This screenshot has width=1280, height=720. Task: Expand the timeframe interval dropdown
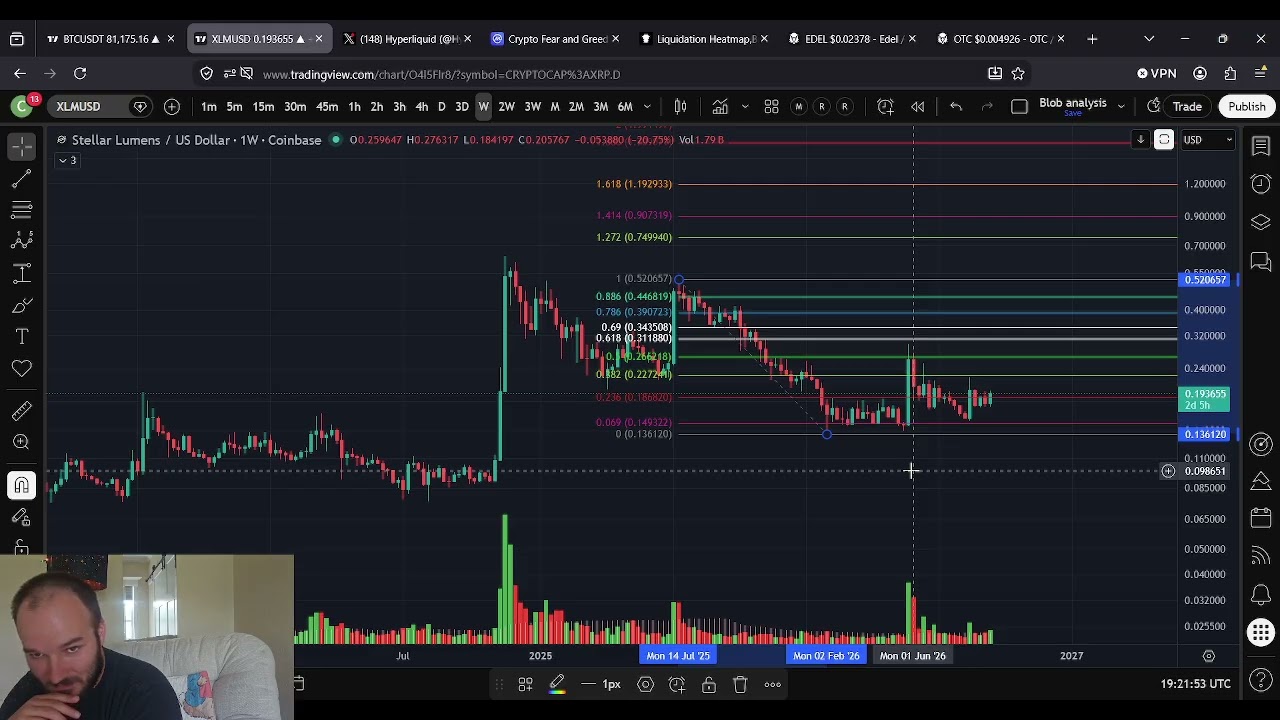click(x=647, y=106)
